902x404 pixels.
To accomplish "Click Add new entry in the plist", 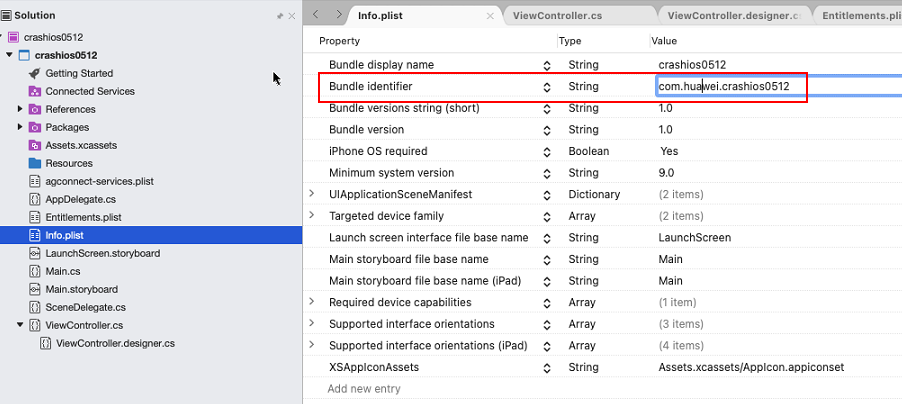I will (x=365, y=388).
